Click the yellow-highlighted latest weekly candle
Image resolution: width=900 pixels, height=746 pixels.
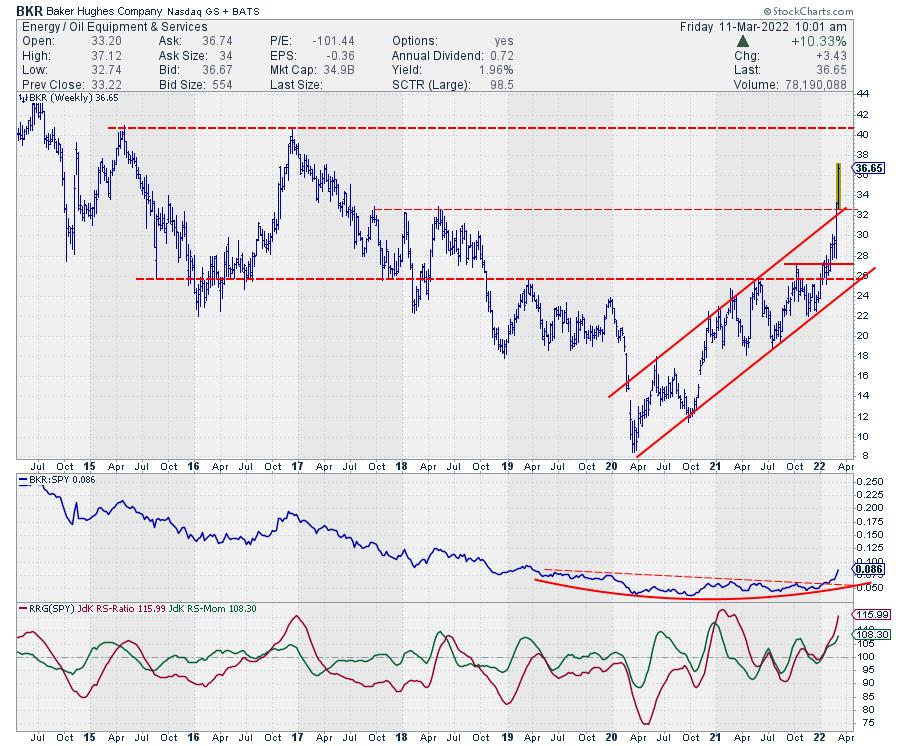[x=838, y=185]
